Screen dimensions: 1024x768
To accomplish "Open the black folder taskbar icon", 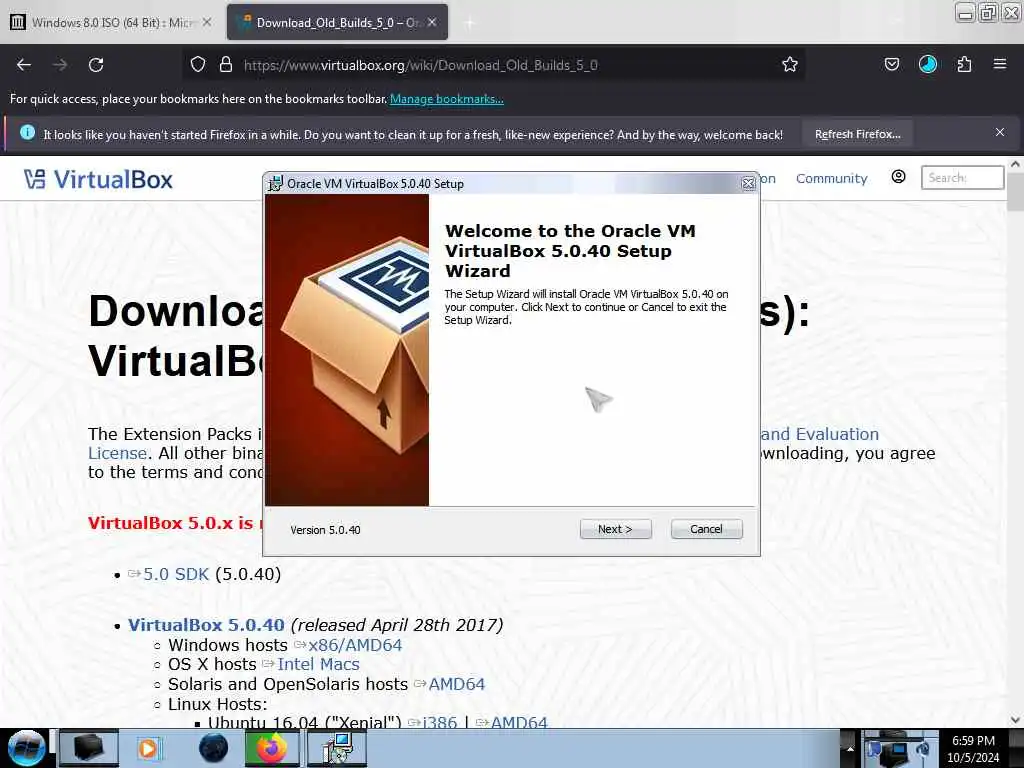I will coord(89,748).
